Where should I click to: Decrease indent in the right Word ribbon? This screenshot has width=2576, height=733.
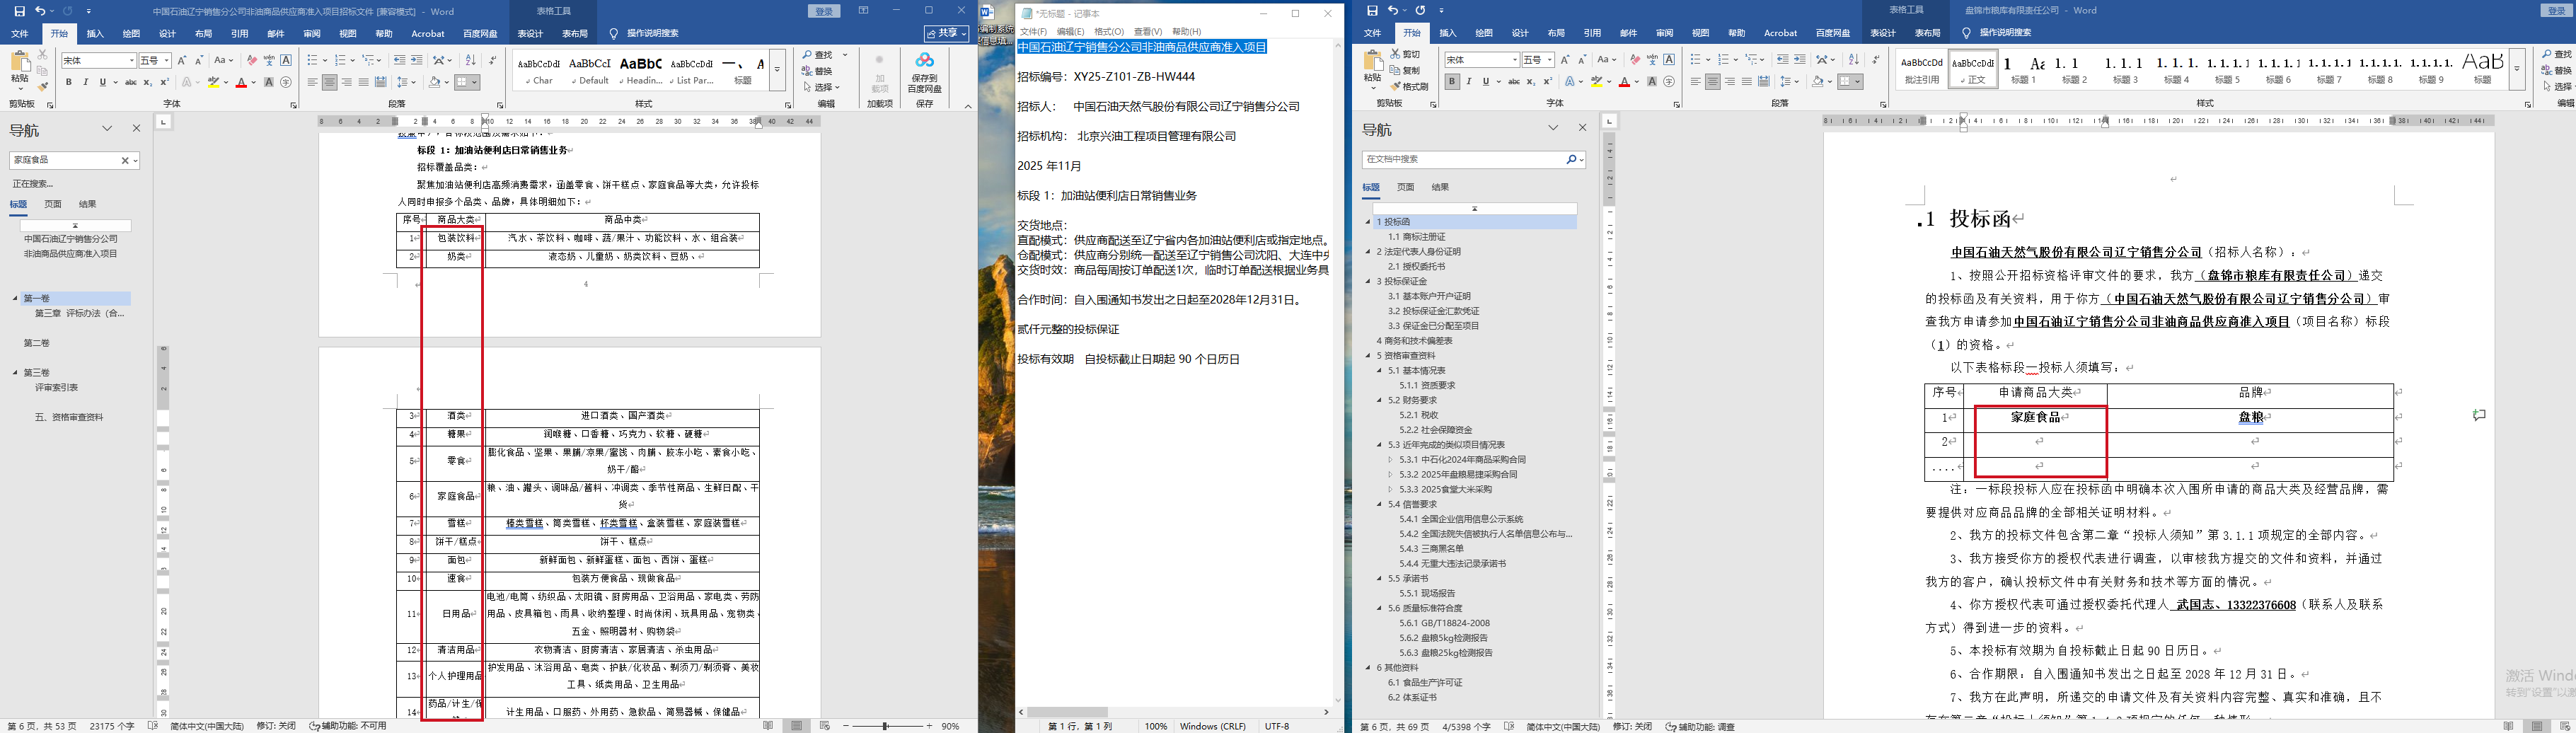point(1782,60)
